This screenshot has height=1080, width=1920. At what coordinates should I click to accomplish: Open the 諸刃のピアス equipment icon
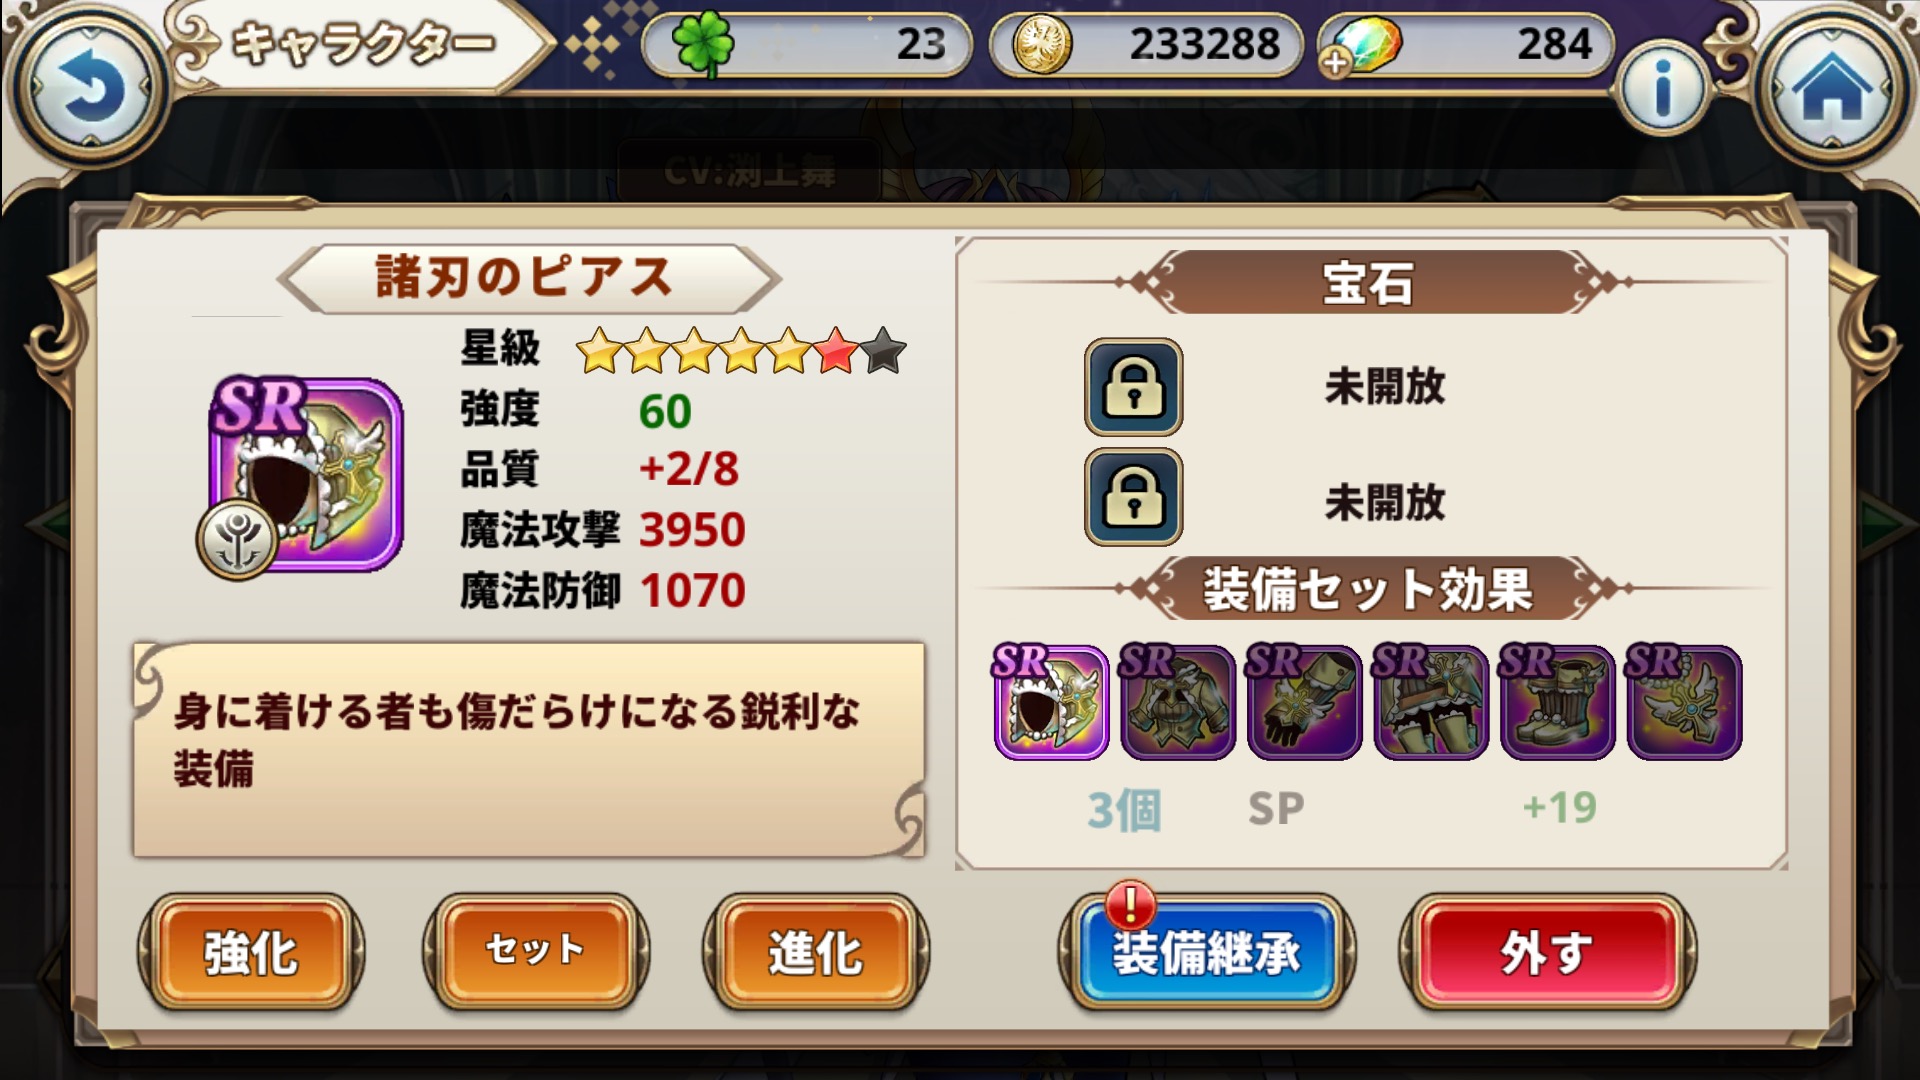point(303,474)
